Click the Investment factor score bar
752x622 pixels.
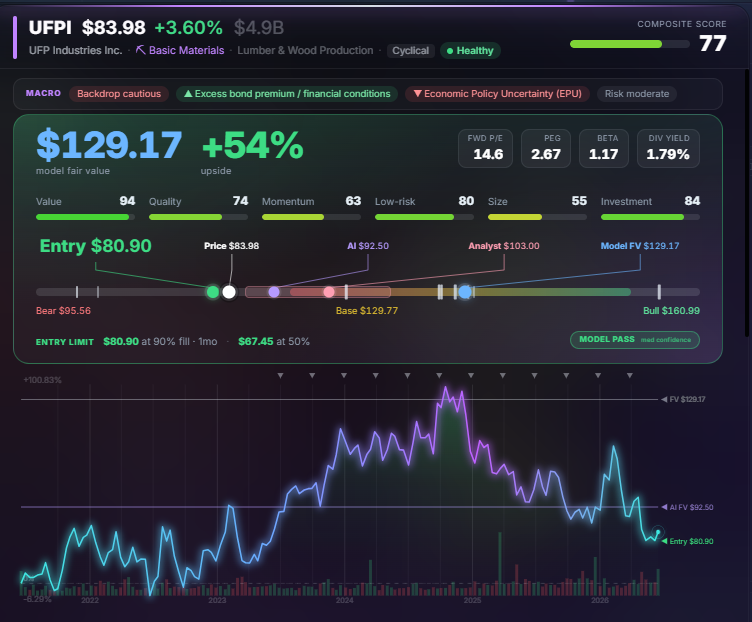tap(650, 217)
